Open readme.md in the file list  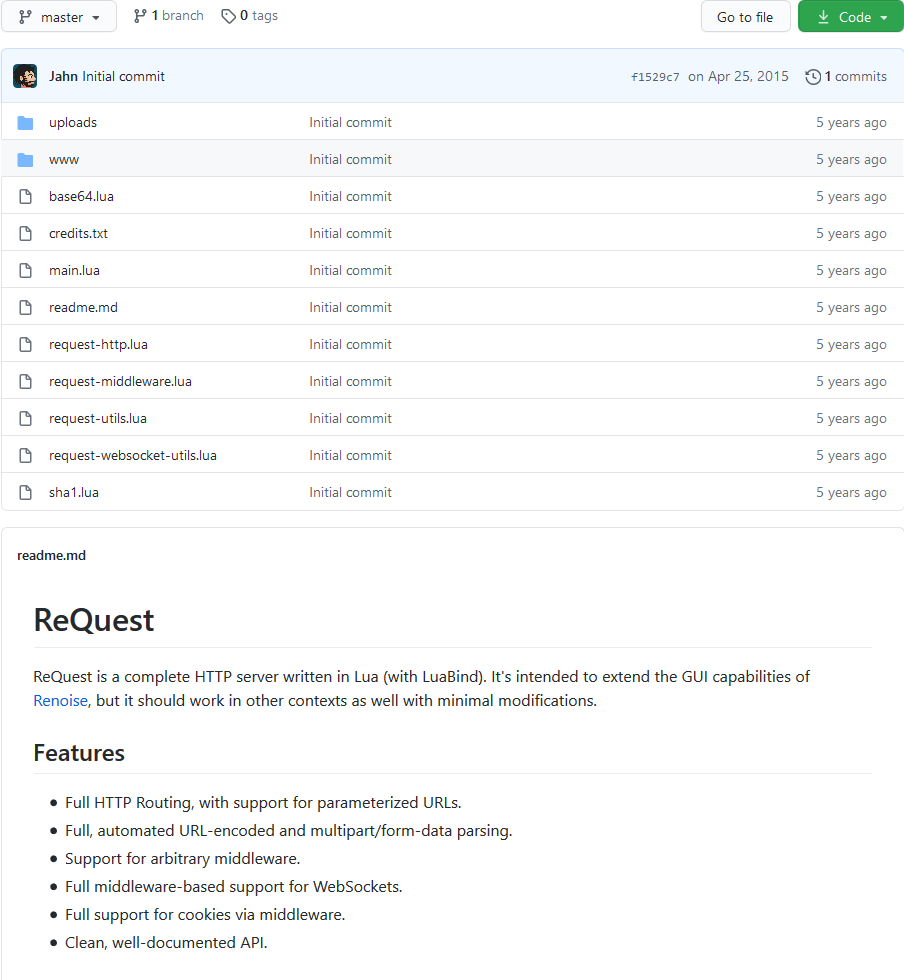click(83, 307)
